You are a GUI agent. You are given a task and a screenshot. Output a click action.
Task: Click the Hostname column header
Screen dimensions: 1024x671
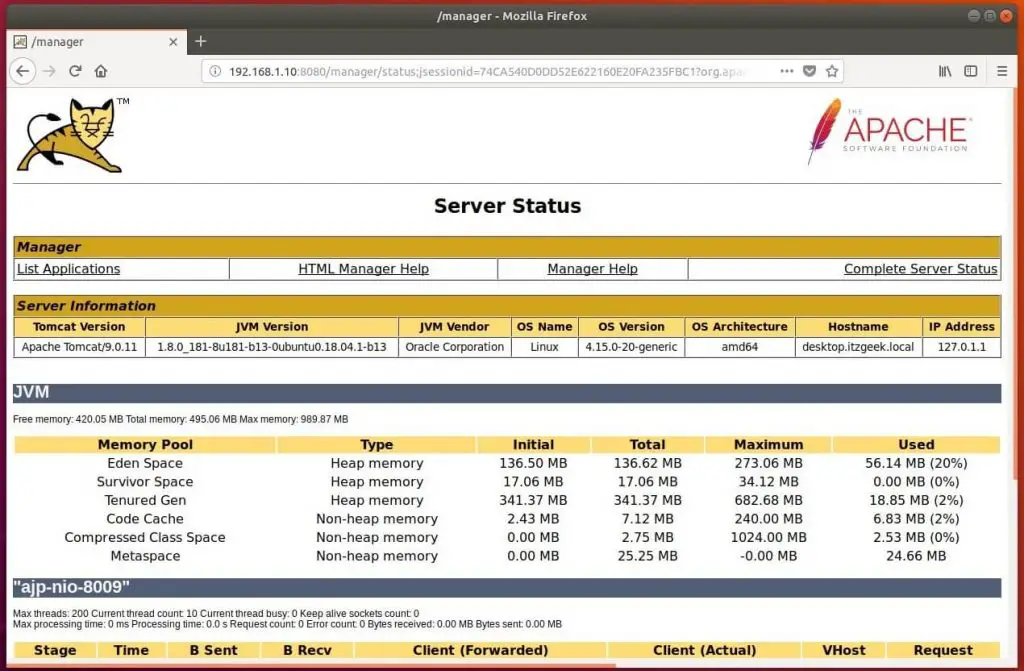(858, 327)
